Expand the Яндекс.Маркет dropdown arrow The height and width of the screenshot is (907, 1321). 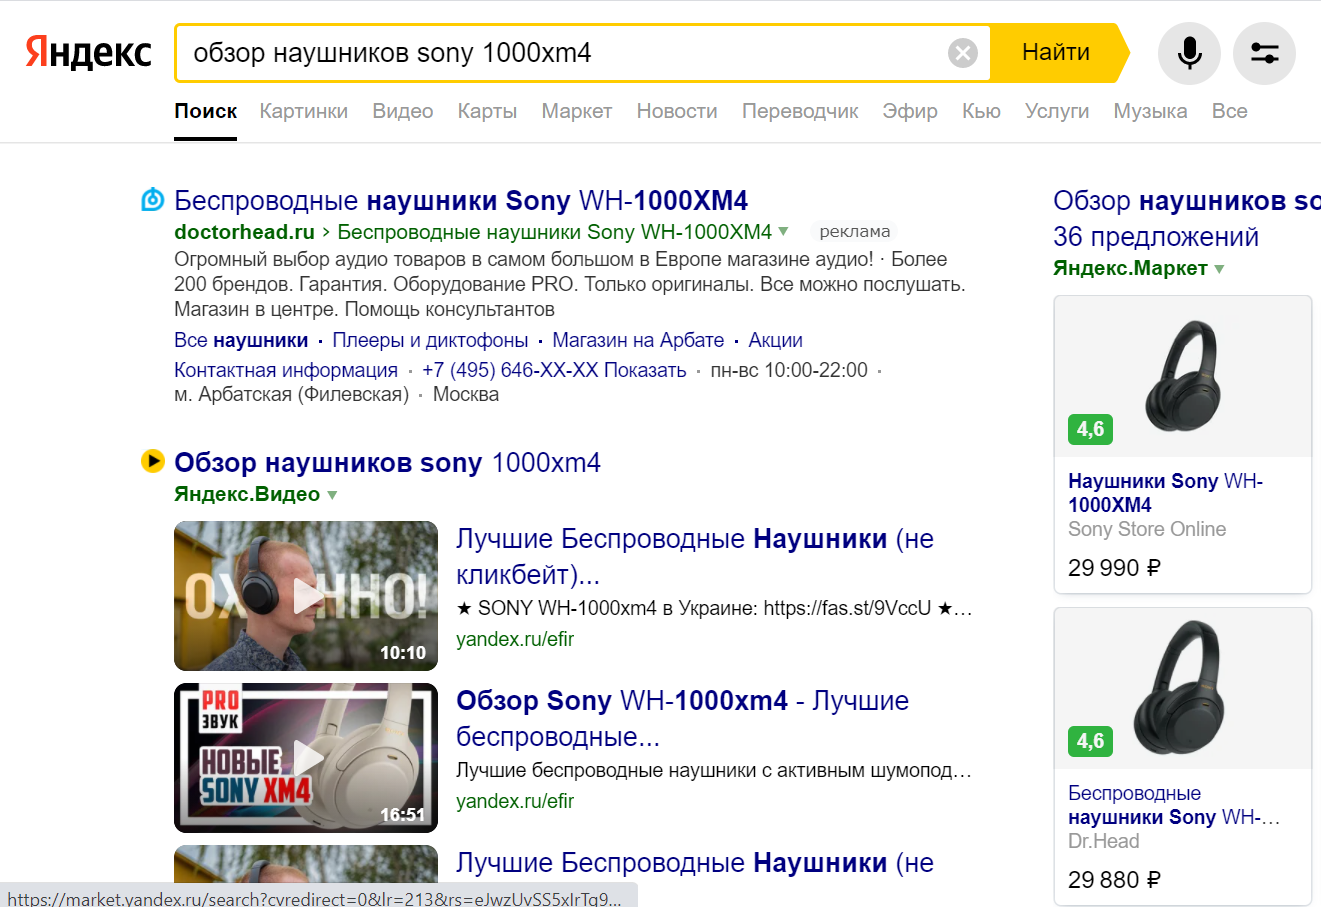coord(1219,268)
